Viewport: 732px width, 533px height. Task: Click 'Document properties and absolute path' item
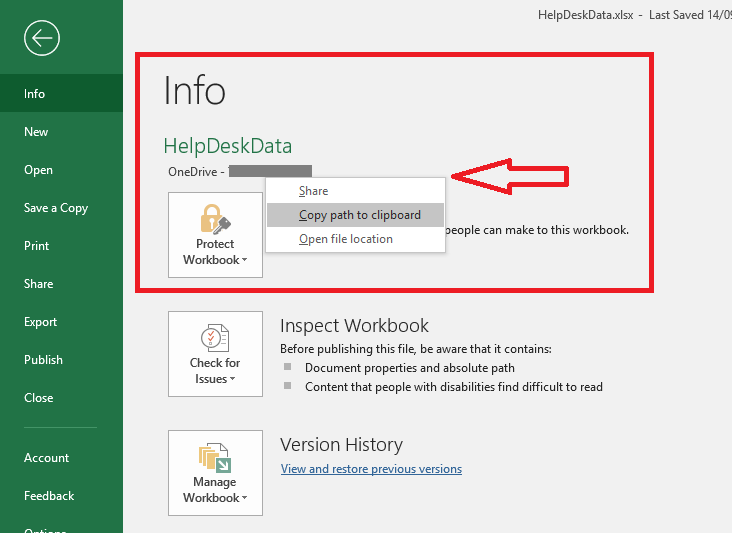[x=409, y=368]
